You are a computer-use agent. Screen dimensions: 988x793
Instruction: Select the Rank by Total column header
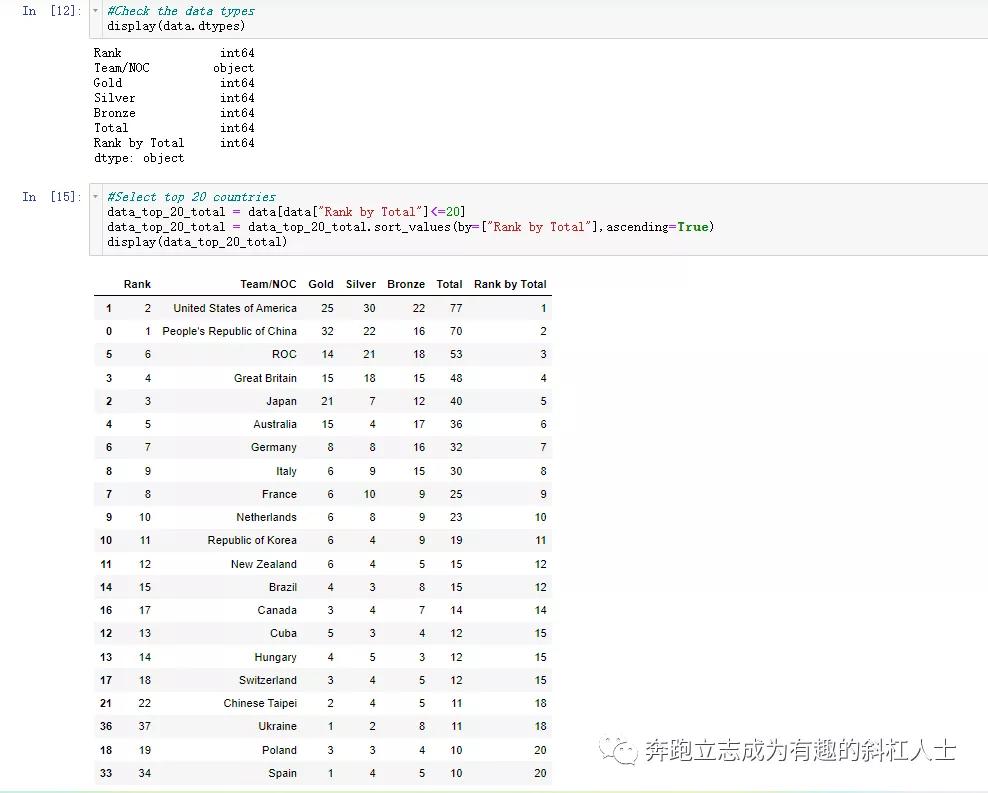pos(510,284)
